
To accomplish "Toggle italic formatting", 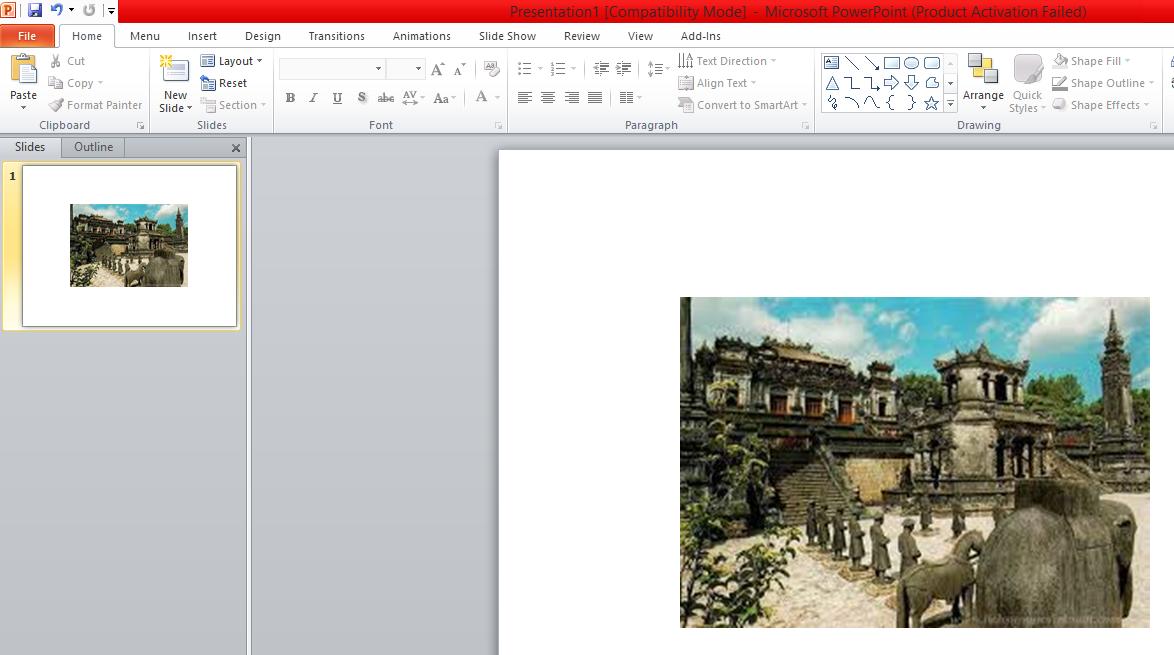I will (313, 98).
